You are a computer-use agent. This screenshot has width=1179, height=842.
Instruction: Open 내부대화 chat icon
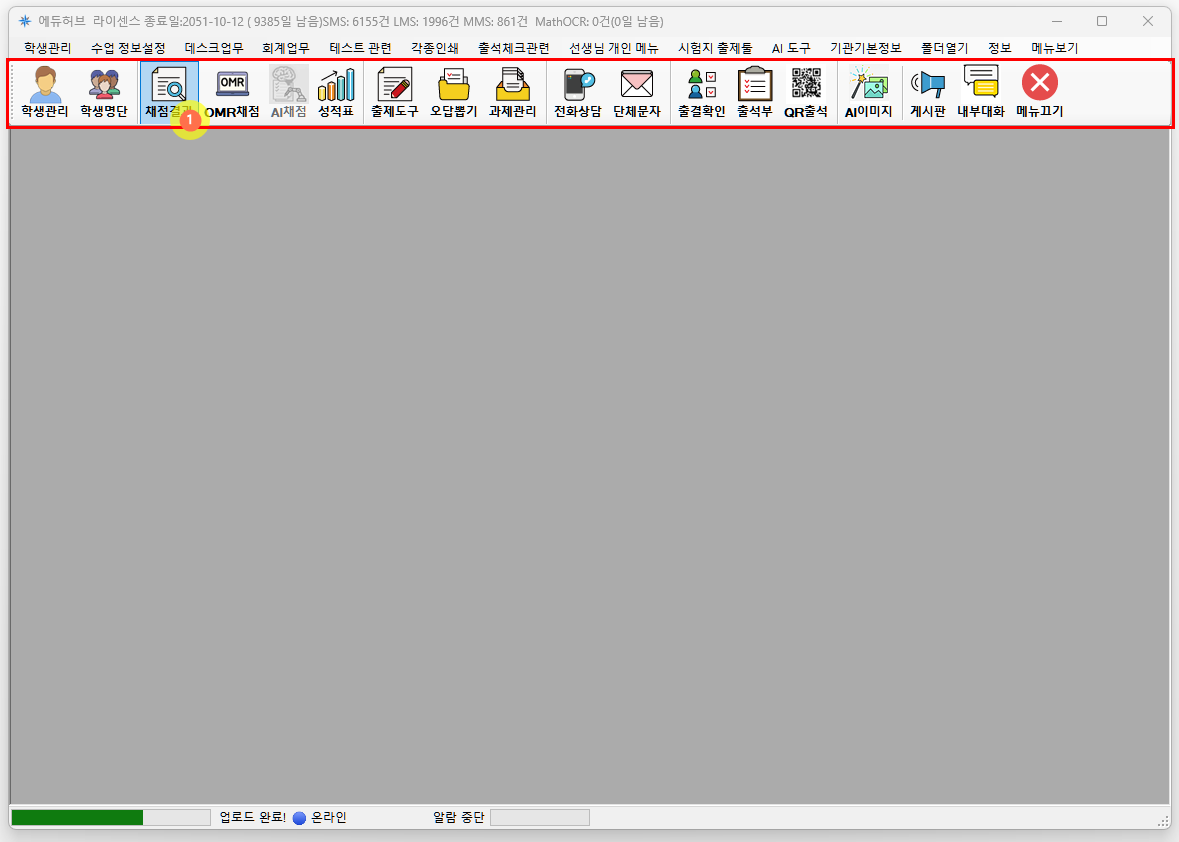tap(980, 92)
